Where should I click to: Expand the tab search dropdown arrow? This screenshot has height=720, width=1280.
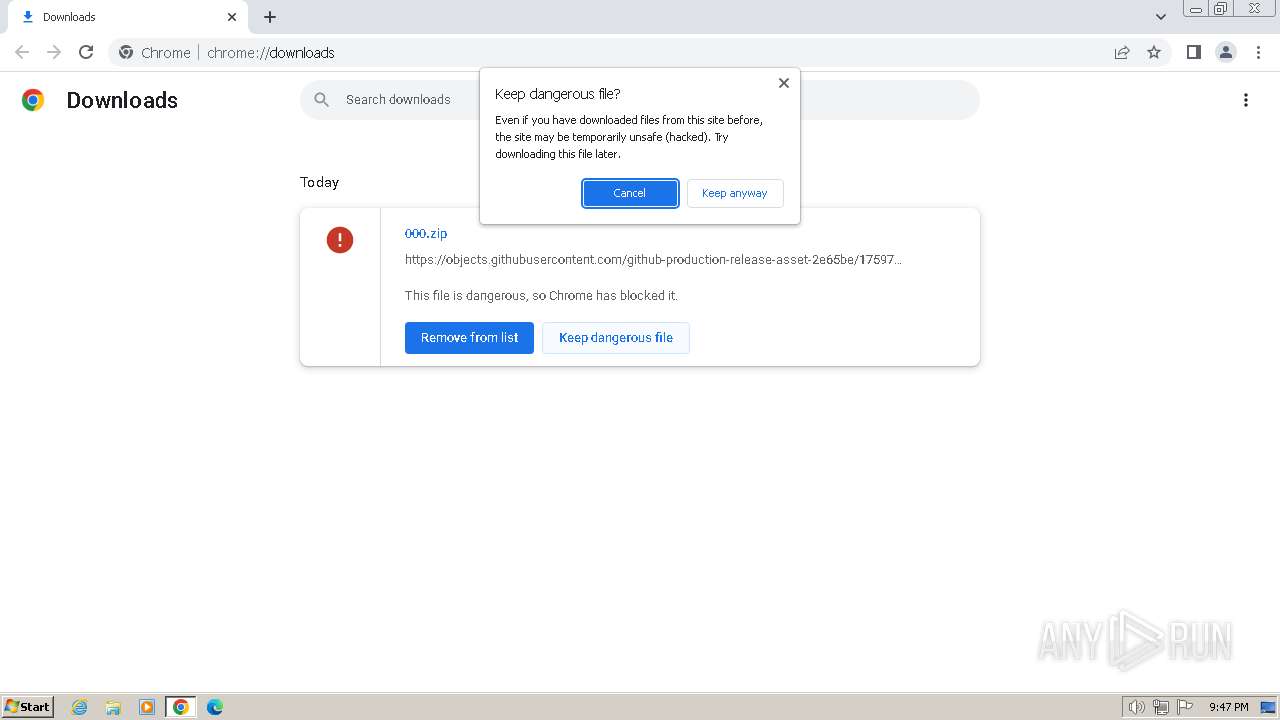[1161, 17]
